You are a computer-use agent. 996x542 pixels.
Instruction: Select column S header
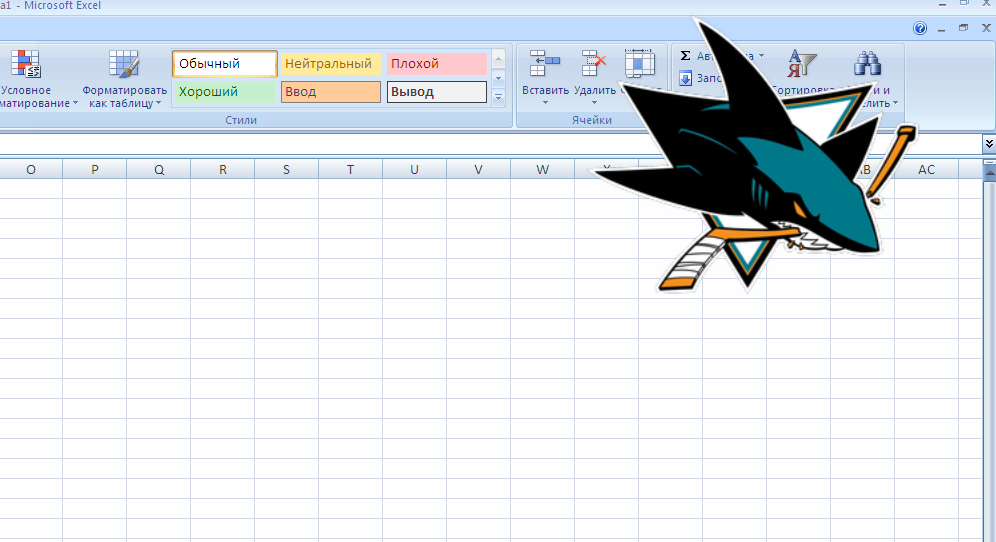click(286, 170)
